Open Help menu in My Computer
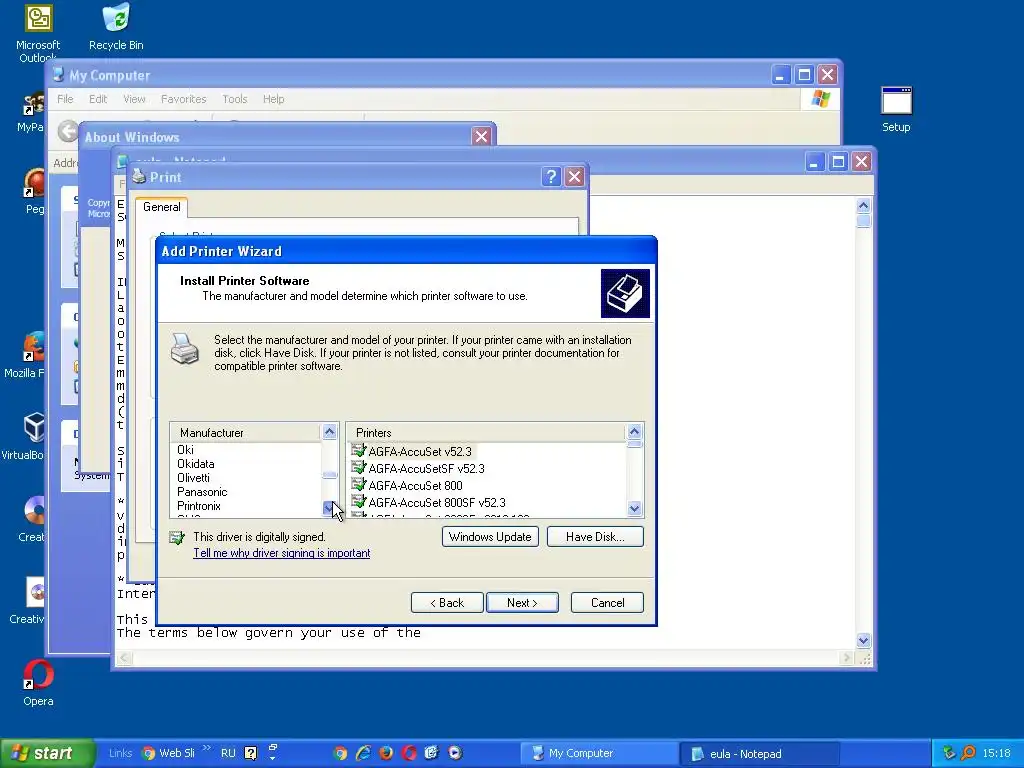 pos(274,99)
